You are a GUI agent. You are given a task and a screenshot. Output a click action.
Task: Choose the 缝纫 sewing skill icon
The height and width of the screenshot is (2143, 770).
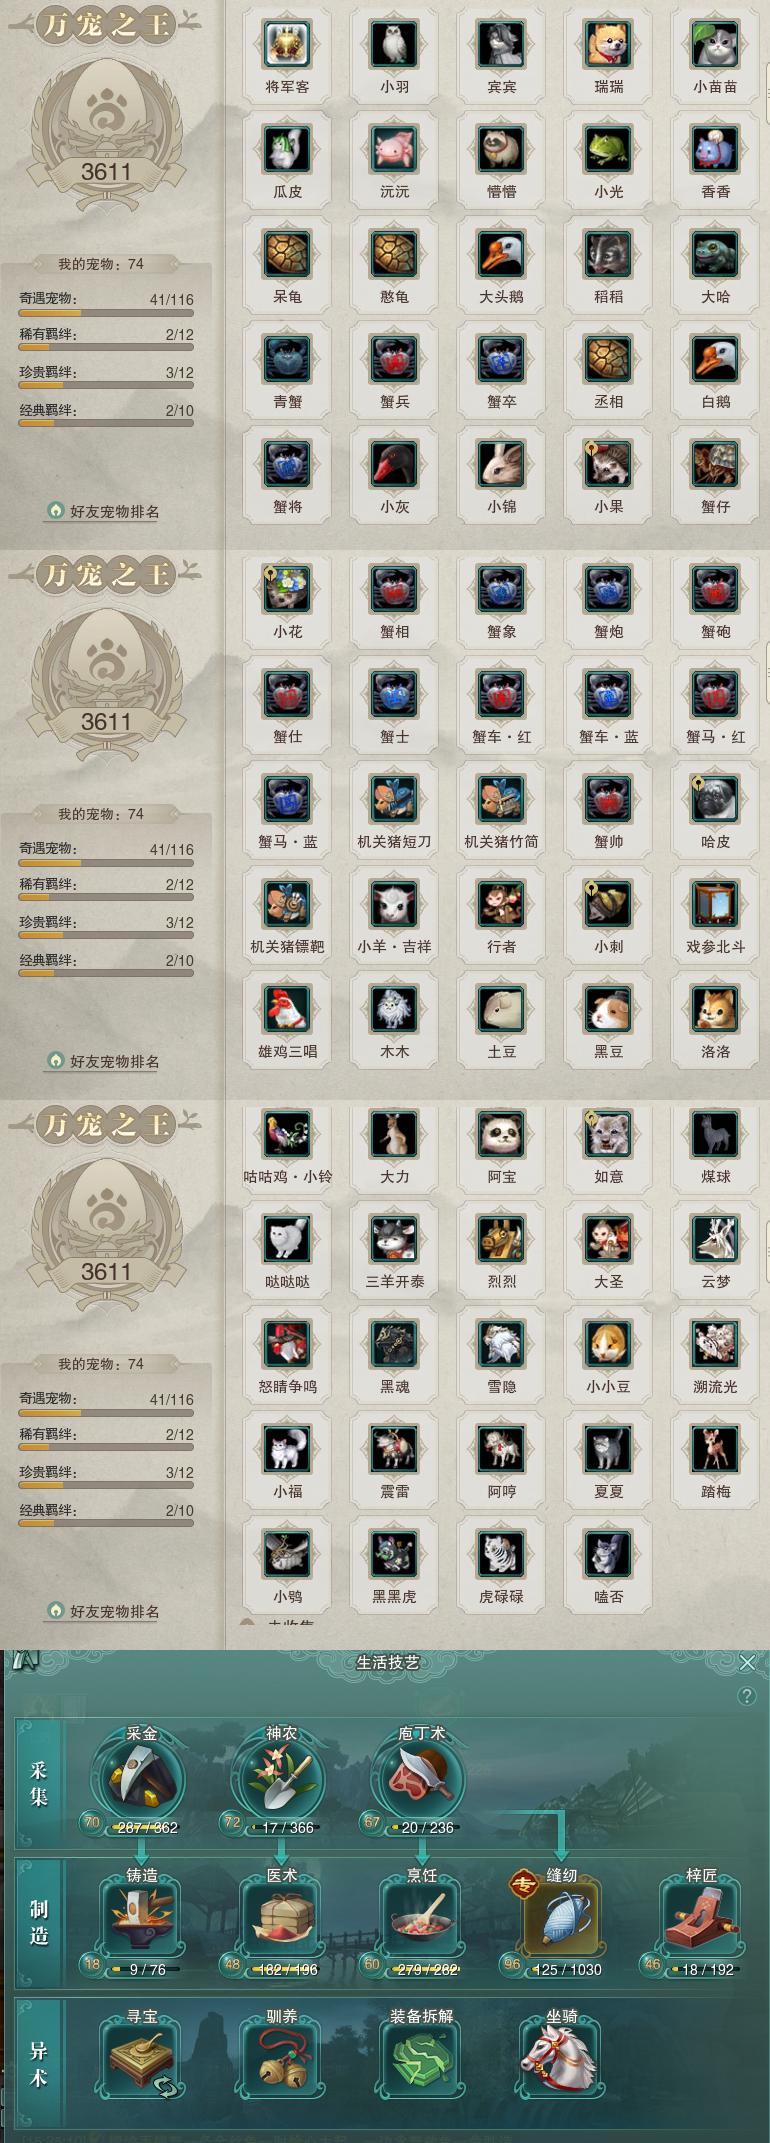pos(561,1919)
